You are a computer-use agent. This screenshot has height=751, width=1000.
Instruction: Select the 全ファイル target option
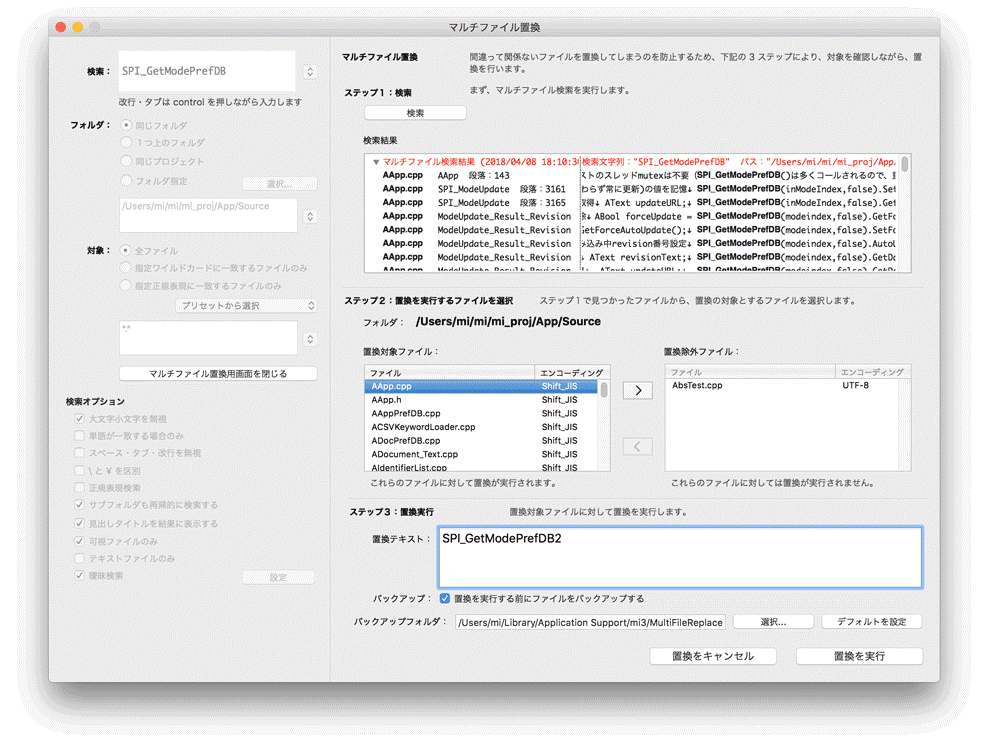[x=126, y=251]
